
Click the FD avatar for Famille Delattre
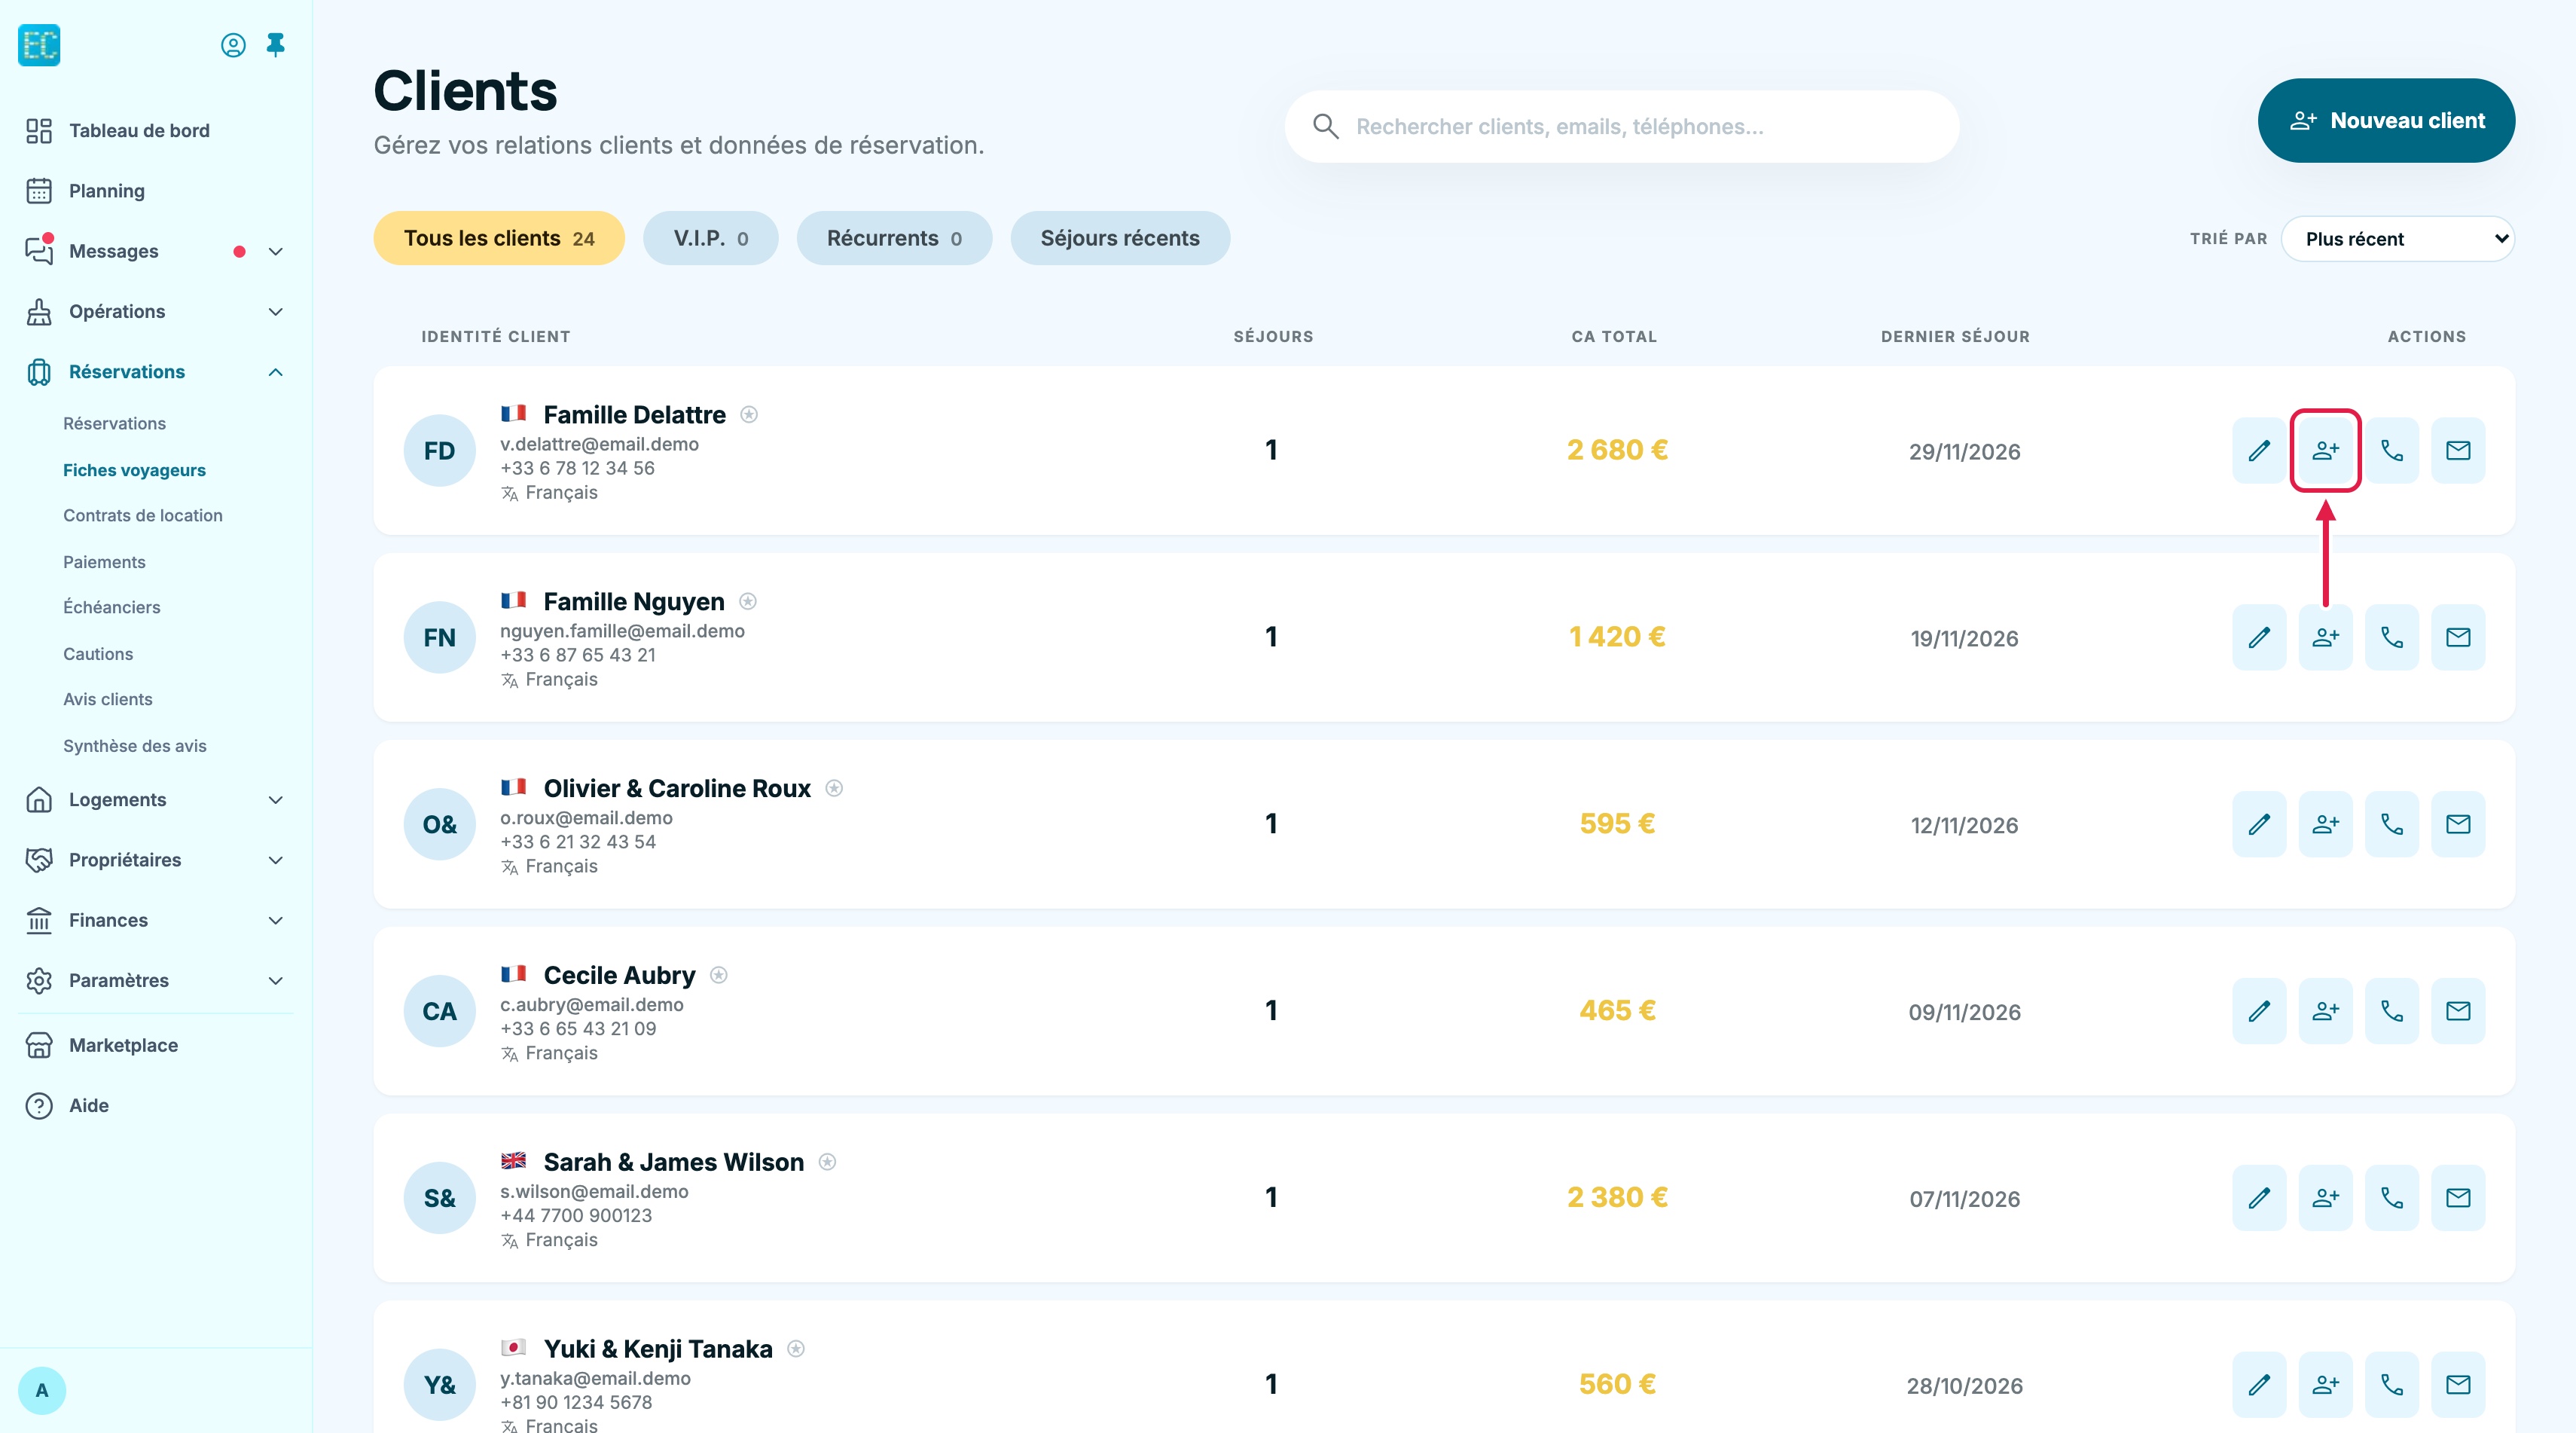[x=439, y=451]
